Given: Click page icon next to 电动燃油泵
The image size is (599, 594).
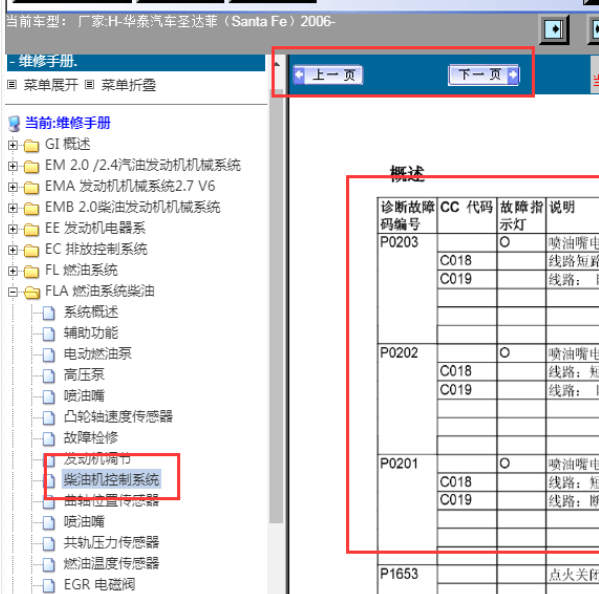Looking at the screenshot, I should 49,355.
